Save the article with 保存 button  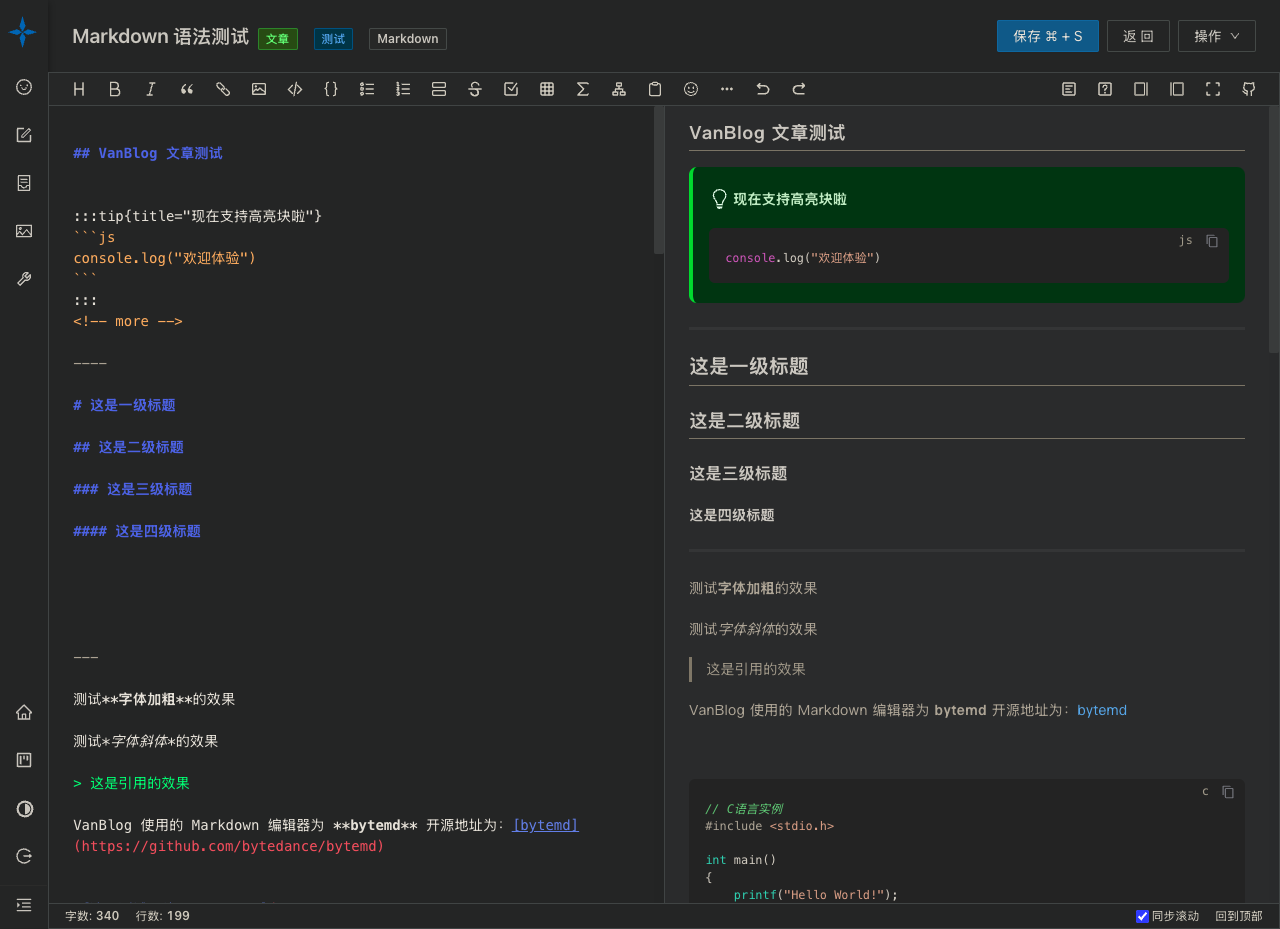pos(1048,36)
